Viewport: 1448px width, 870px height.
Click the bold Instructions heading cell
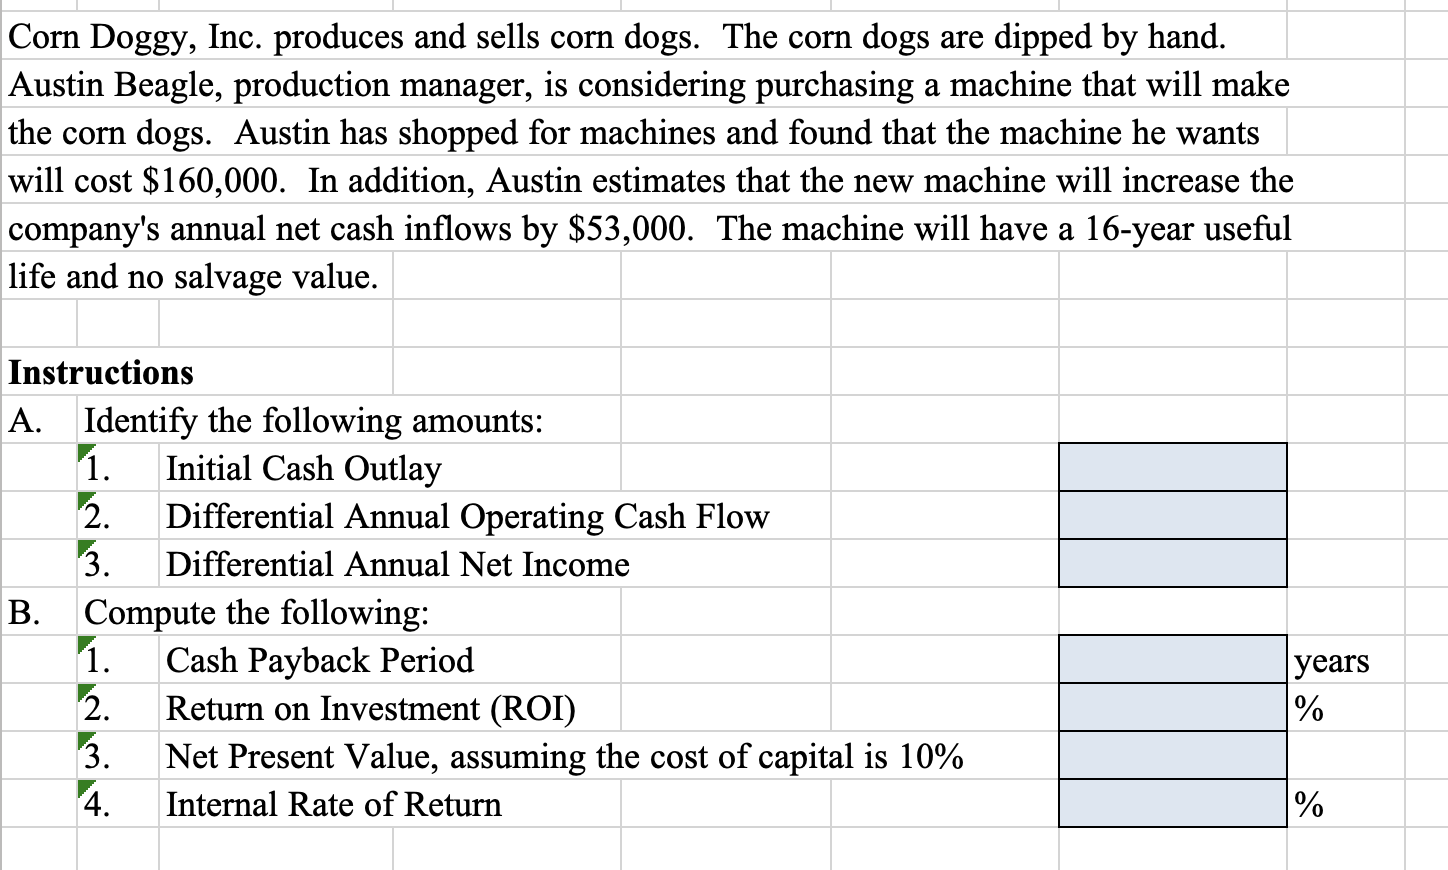pos(101,373)
